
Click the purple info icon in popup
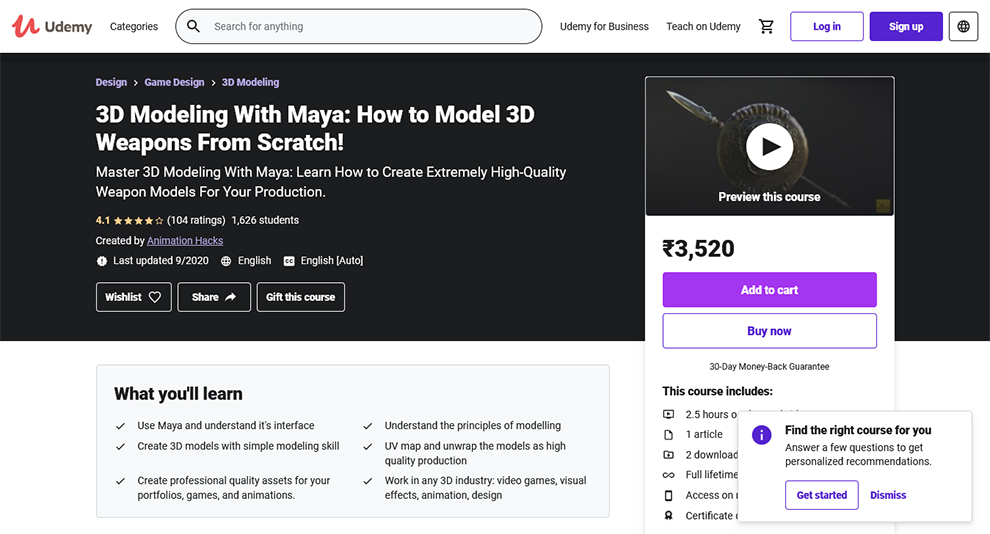pyautogui.click(x=761, y=434)
